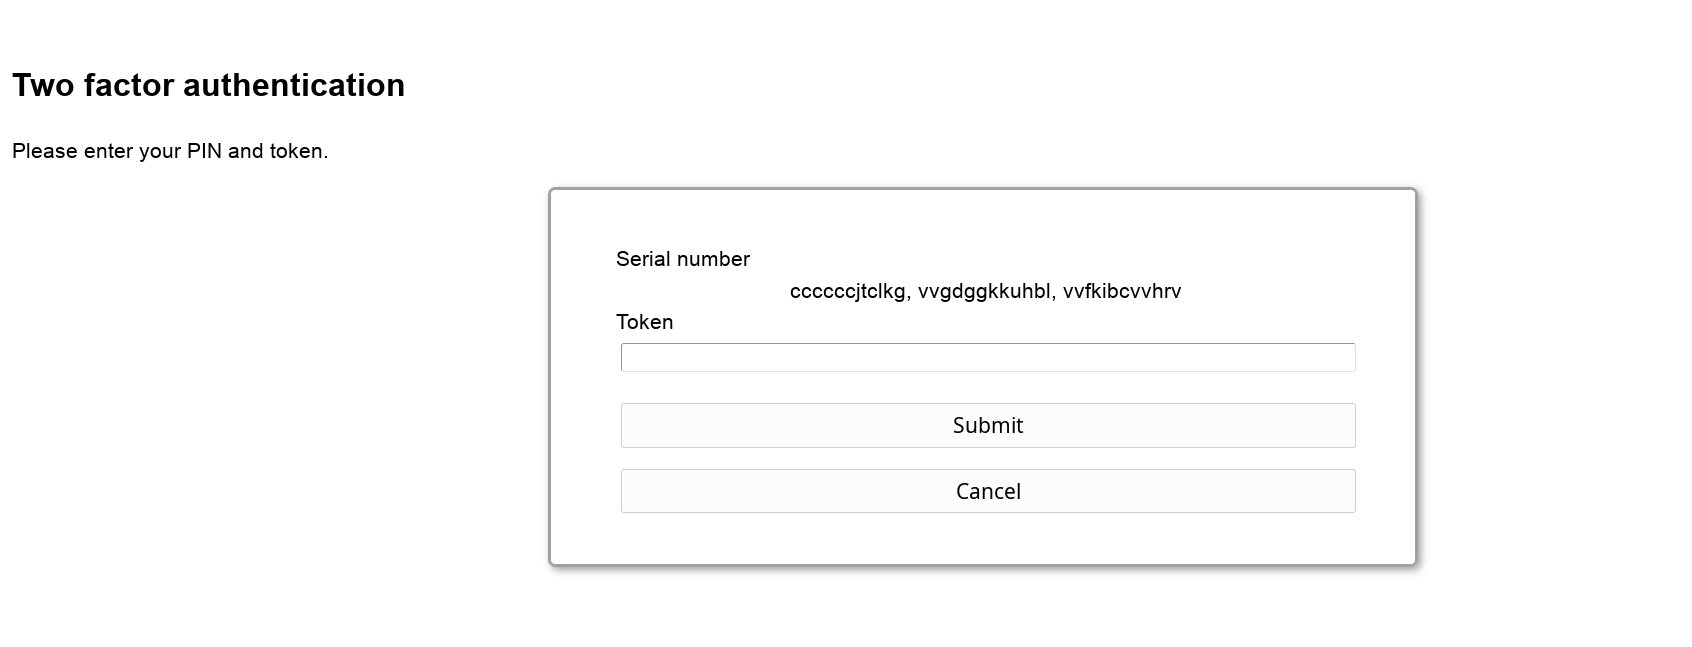
Task: Focus the Token input field
Action: click(x=987, y=357)
